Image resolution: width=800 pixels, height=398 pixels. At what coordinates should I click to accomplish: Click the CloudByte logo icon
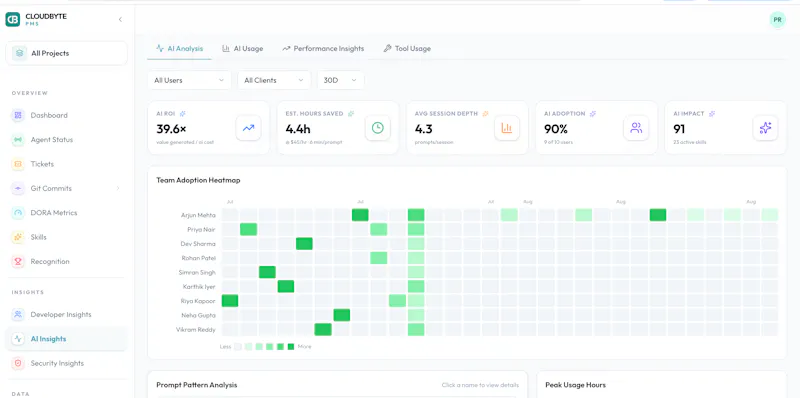13,19
